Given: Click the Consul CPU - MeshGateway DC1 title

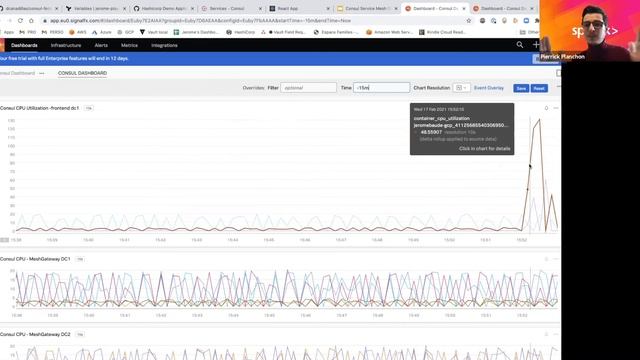Looking at the screenshot, I should pyautogui.click(x=35, y=259).
